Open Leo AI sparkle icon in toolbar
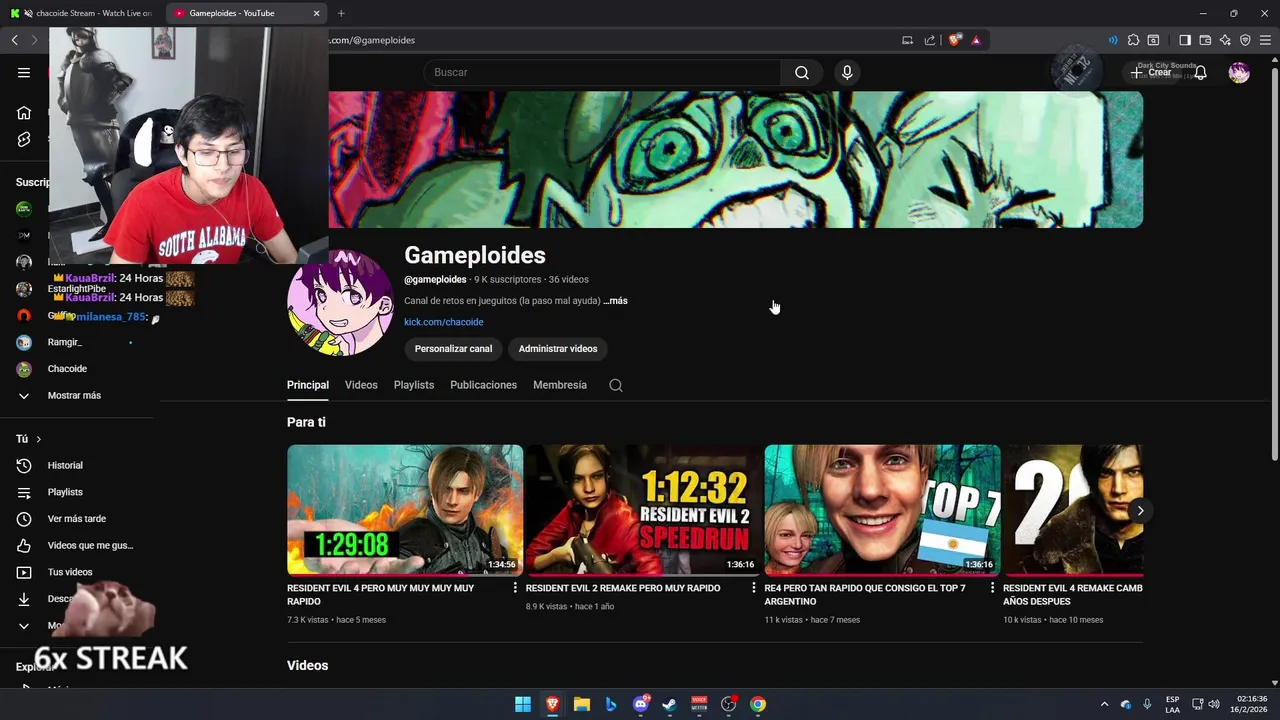Viewport: 1280px width, 720px height. tap(1225, 40)
